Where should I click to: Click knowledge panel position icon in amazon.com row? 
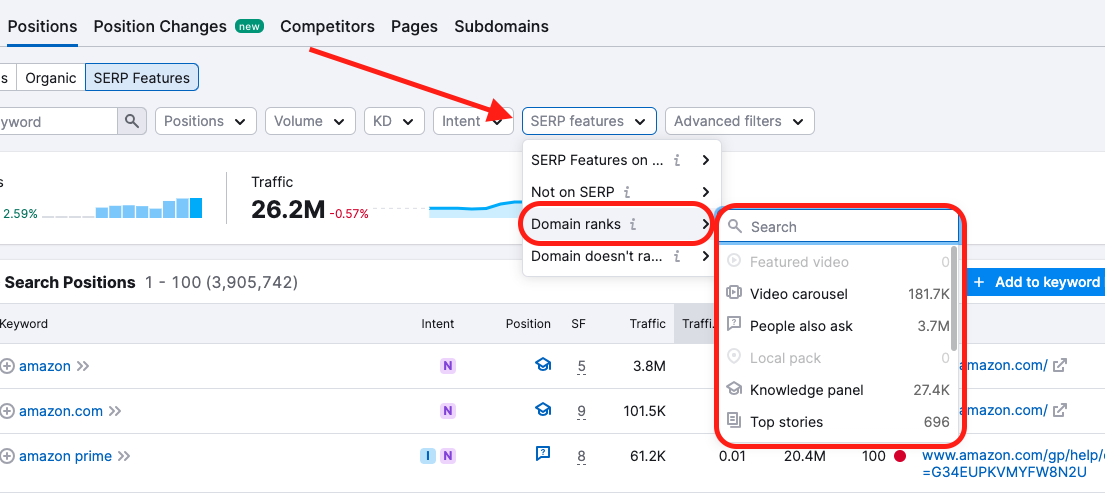pos(543,410)
